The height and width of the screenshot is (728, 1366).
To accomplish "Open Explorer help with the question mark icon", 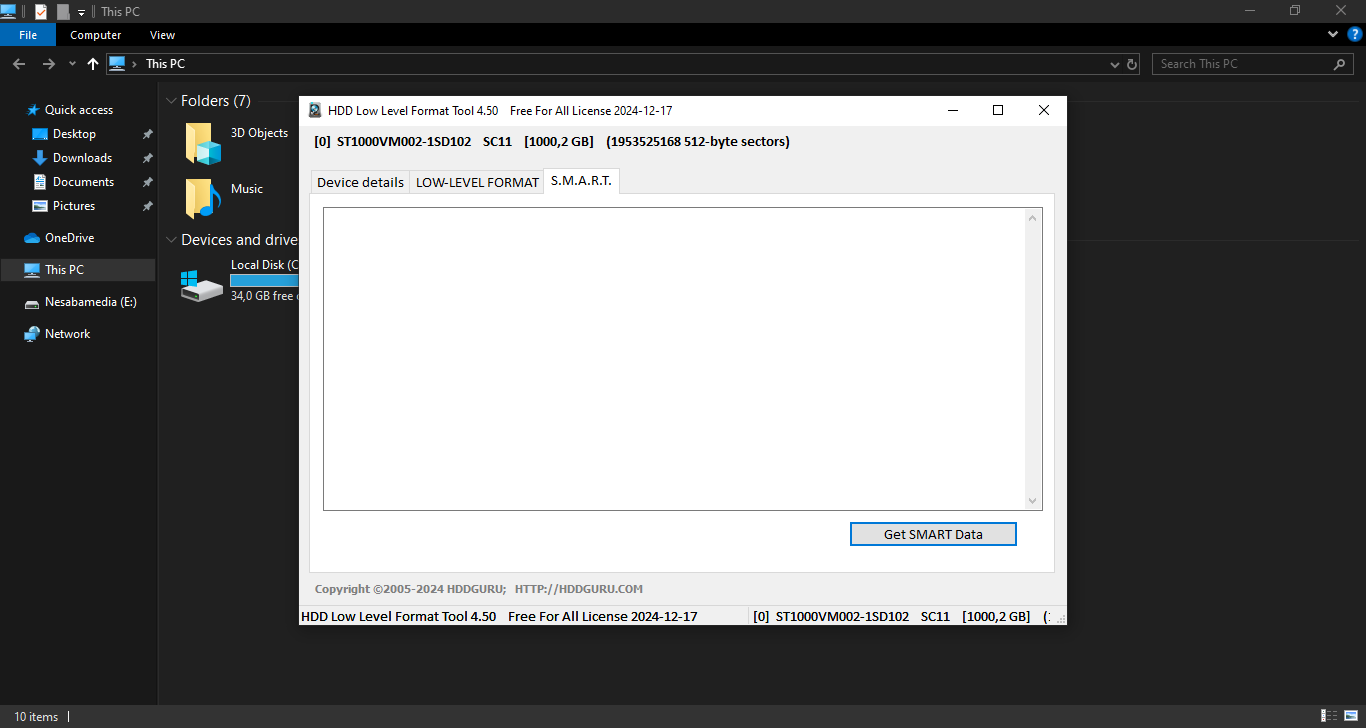I will click(1355, 34).
